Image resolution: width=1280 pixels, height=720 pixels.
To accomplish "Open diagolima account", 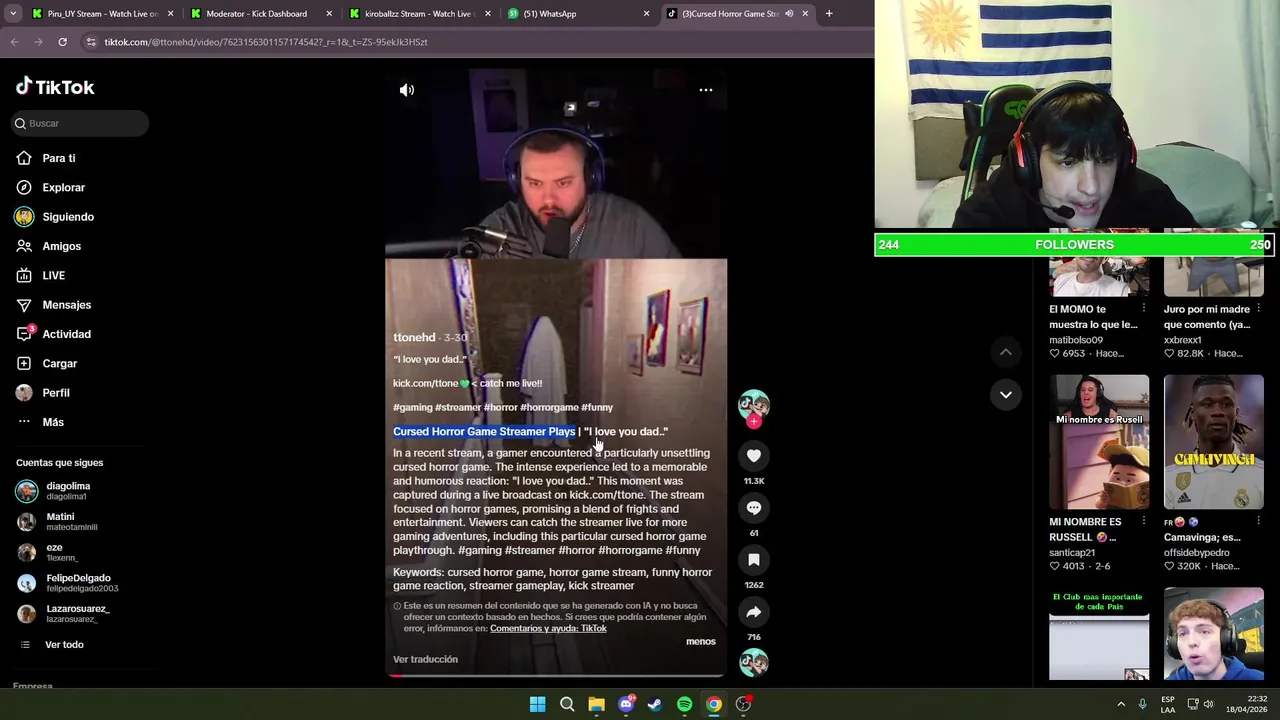I will coord(67,491).
